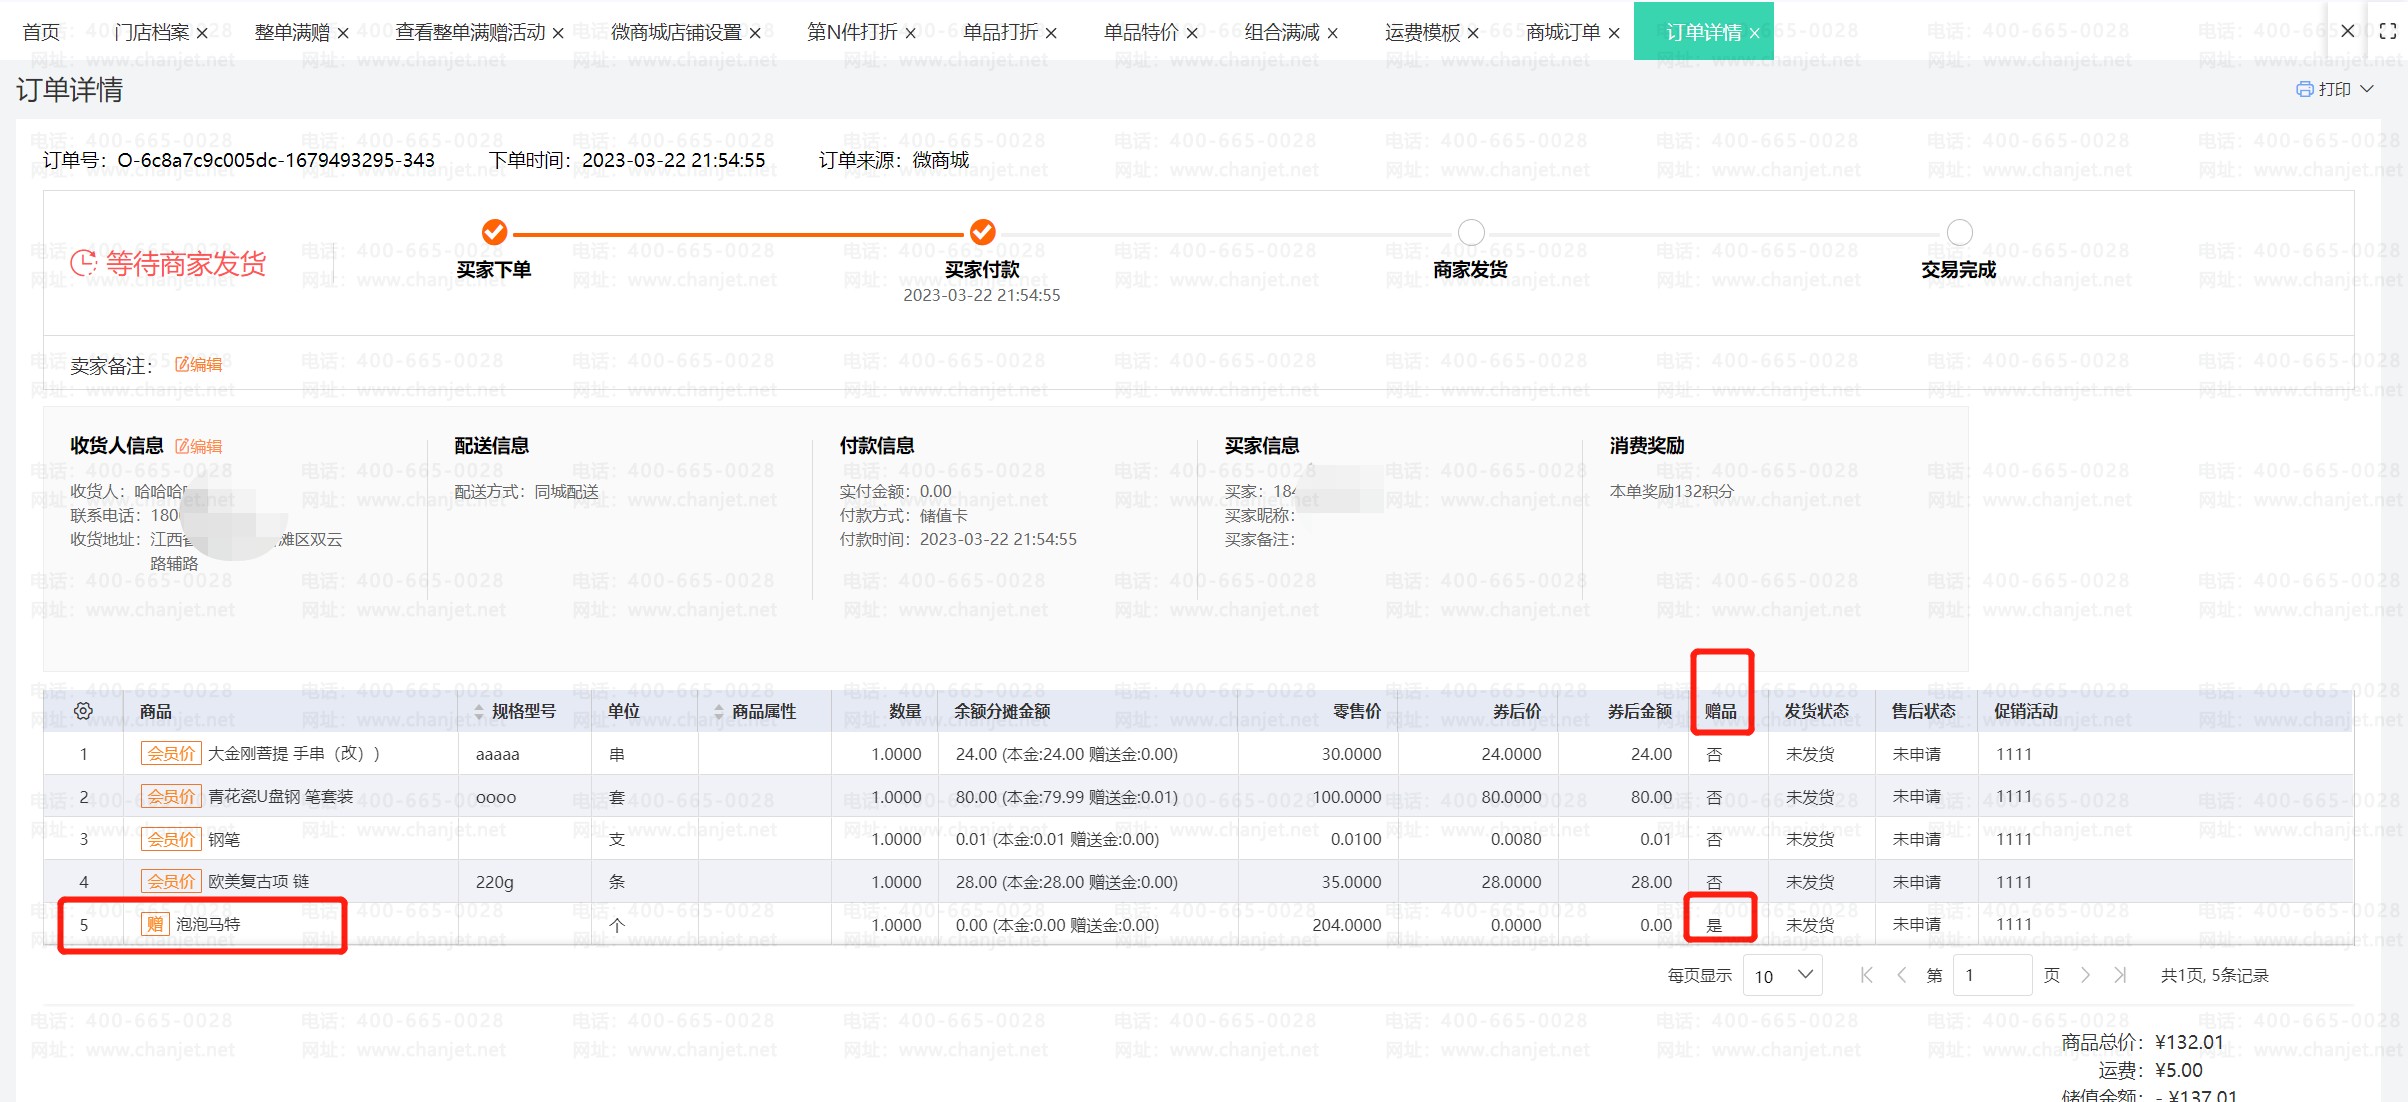The image size is (2408, 1102).
Task: Close the 商城订单 tab
Action: (1613, 33)
